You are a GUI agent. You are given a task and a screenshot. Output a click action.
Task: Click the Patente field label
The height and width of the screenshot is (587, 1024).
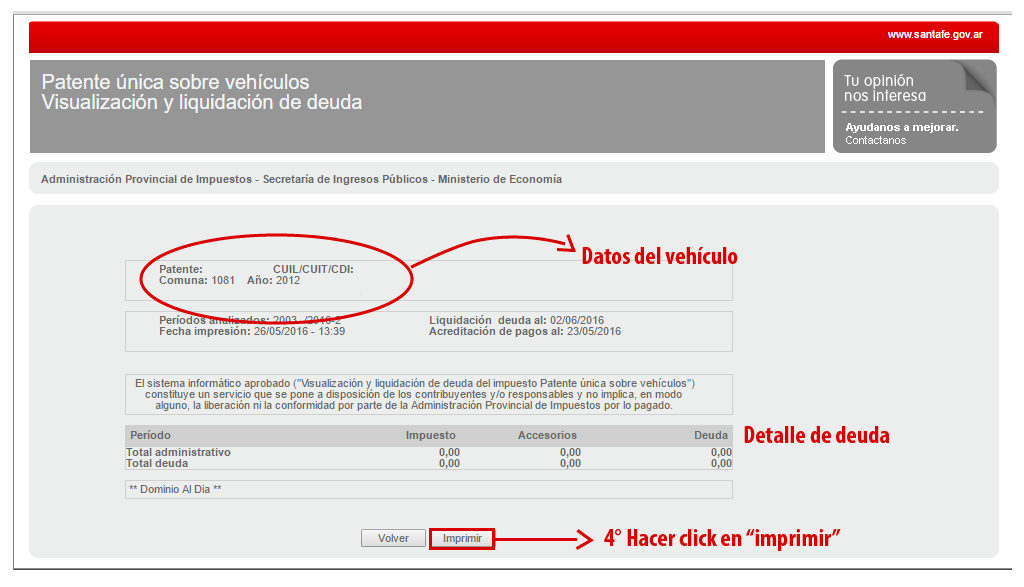pyautogui.click(x=180, y=269)
